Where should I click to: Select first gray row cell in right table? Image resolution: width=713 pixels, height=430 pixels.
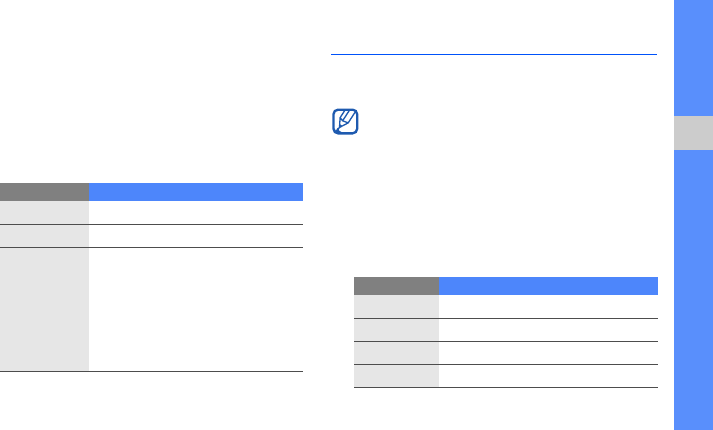tap(396, 306)
